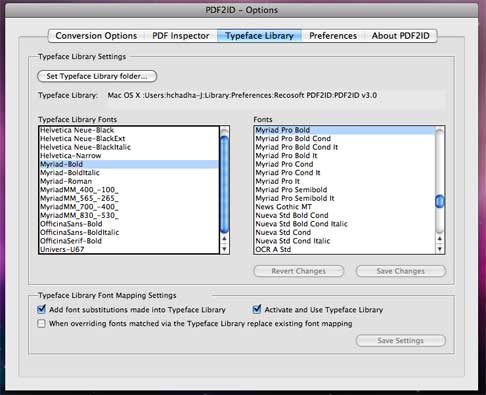Click the Fonts list scrollbar thumb
The image size is (486, 395).
440,201
